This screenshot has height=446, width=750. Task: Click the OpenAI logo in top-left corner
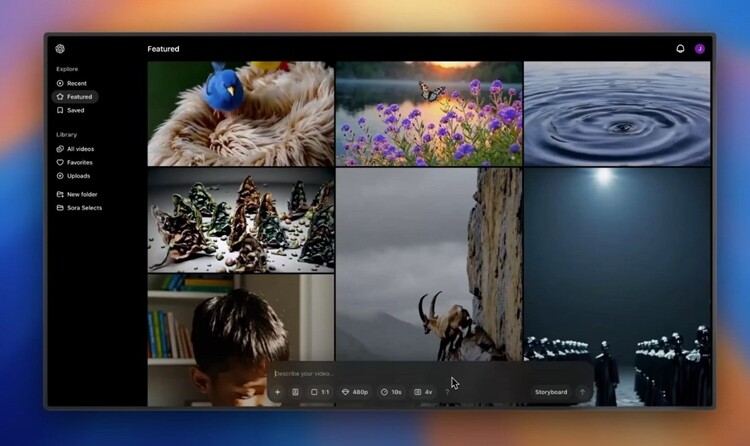(x=60, y=48)
